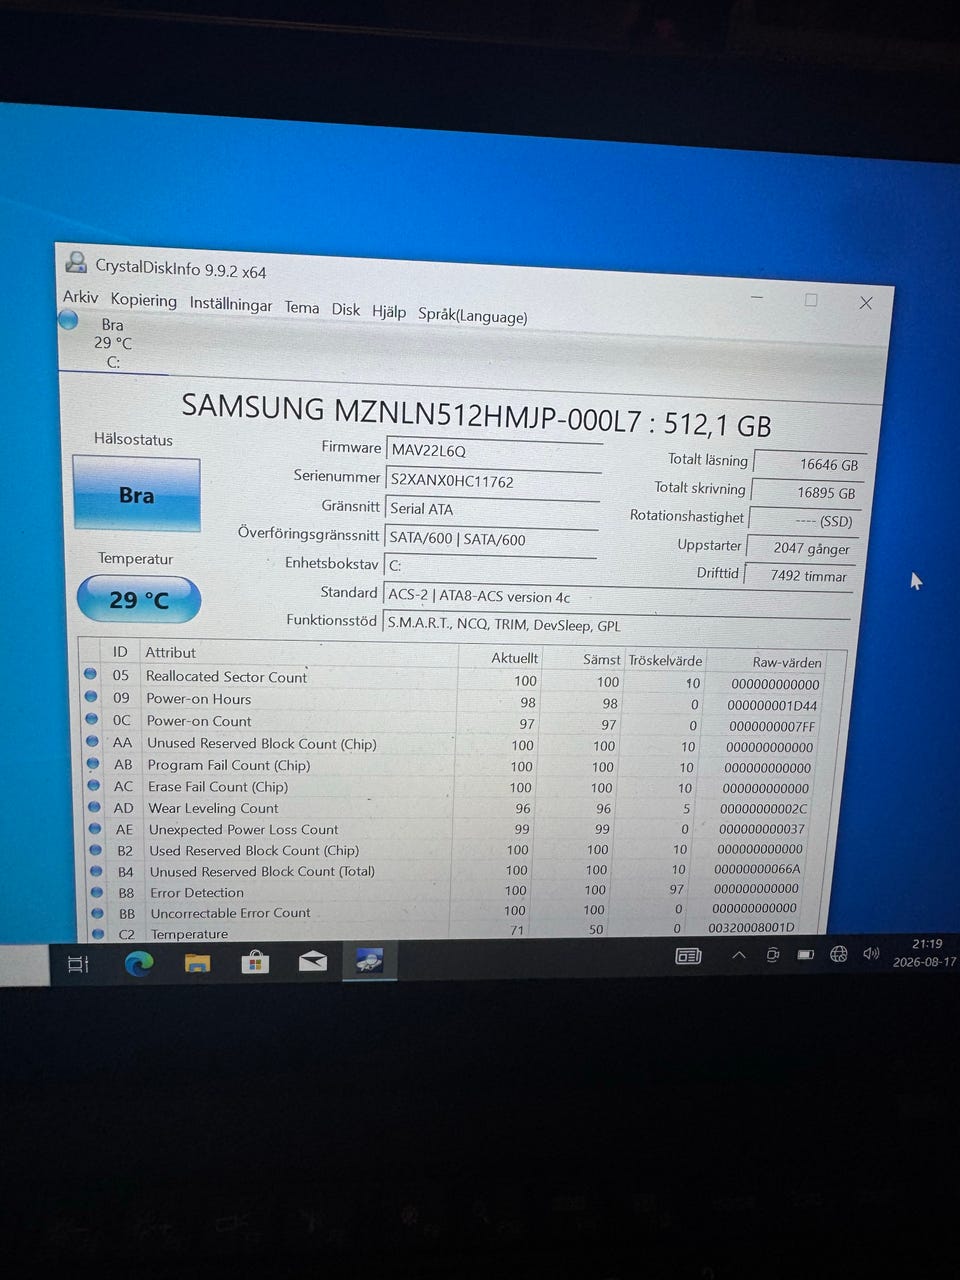Click the Aktuellt column header

[x=514, y=657]
